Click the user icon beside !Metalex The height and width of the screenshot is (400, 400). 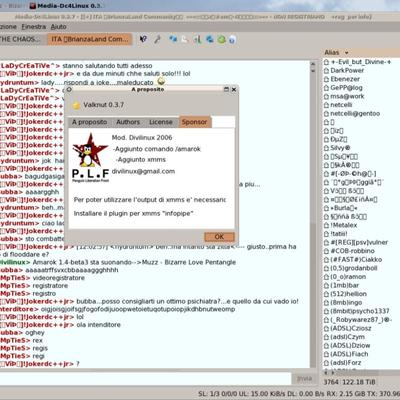327,225
